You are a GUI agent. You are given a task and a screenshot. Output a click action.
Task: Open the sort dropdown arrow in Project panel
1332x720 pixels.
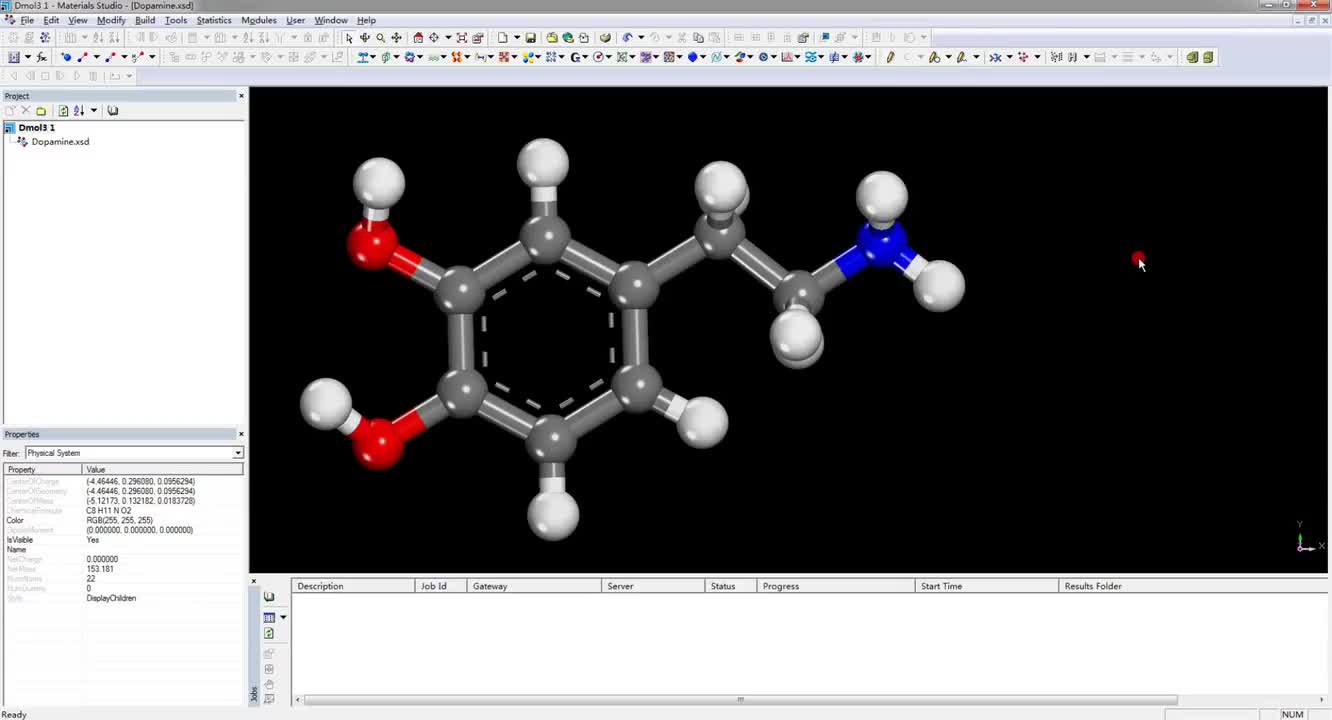94,111
